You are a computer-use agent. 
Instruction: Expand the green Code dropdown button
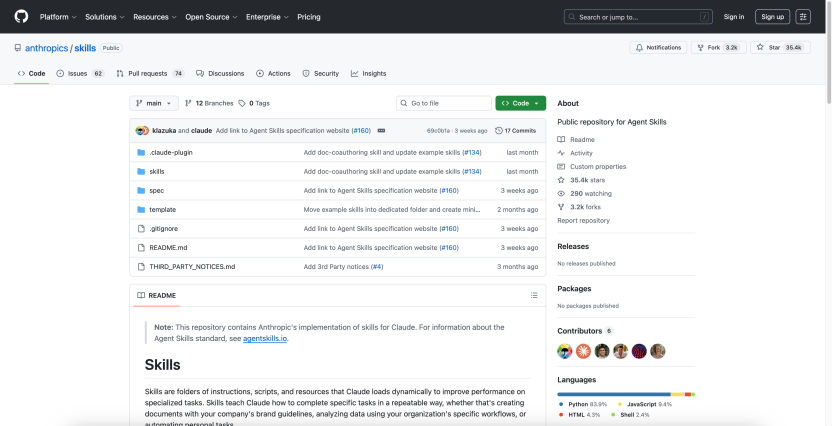(x=520, y=103)
